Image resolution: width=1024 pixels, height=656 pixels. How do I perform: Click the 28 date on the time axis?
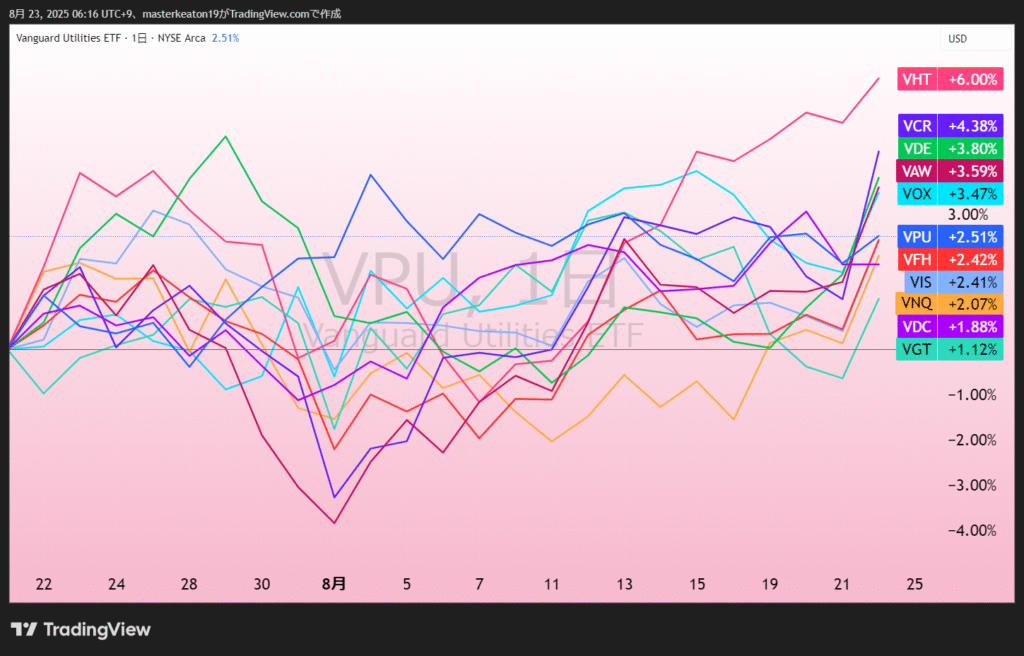(x=189, y=583)
